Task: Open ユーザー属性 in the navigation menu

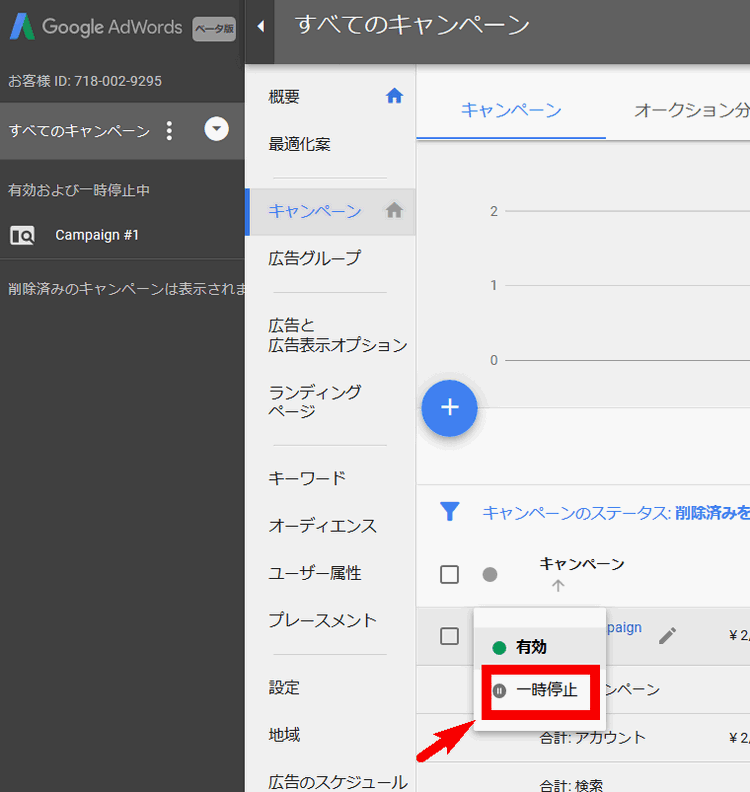Action: pos(315,573)
